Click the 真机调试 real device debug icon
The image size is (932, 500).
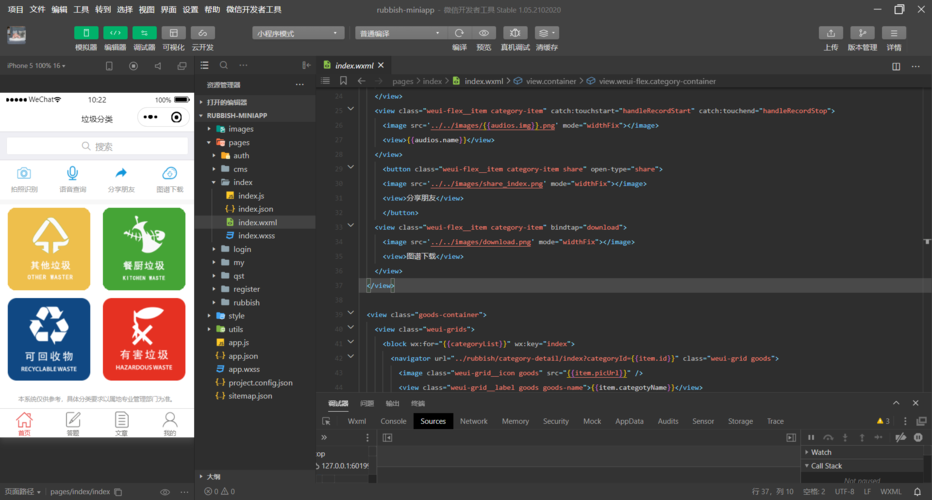pyautogui.click(x=515, y=33)
